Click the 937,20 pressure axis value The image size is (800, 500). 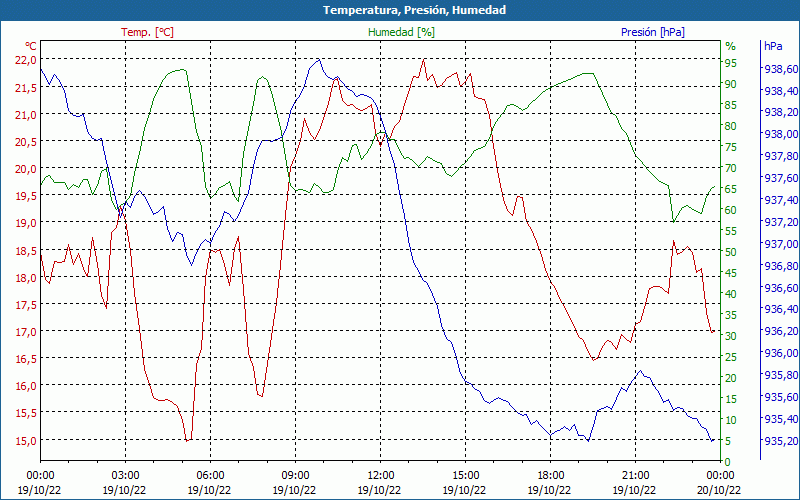(x=781, y=222)
